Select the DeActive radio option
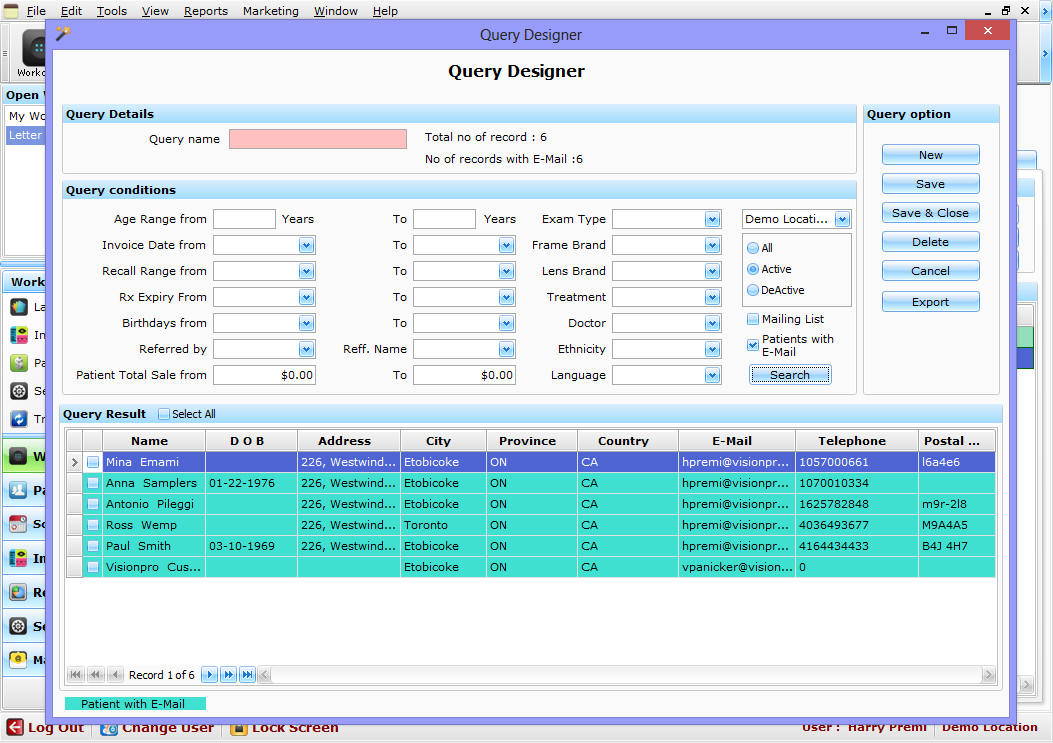The image size is (1053, 743). tap(753, 290)
